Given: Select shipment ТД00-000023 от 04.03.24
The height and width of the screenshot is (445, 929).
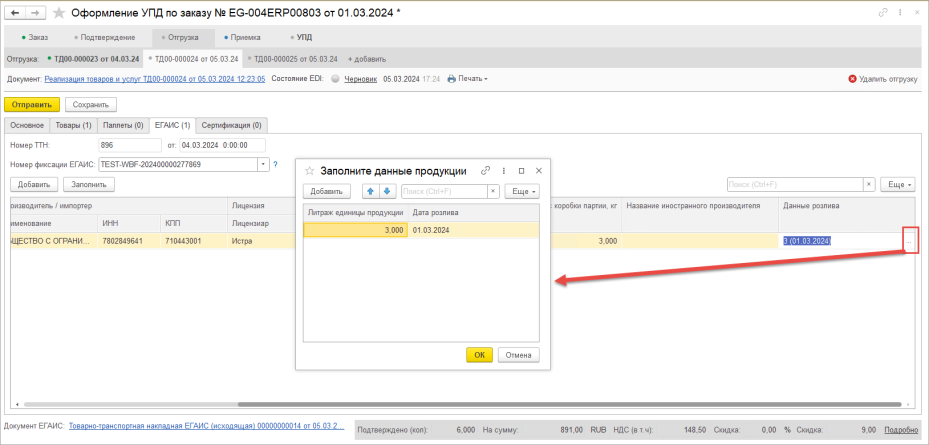Looking at the screenshot, I should click(94, 59).
